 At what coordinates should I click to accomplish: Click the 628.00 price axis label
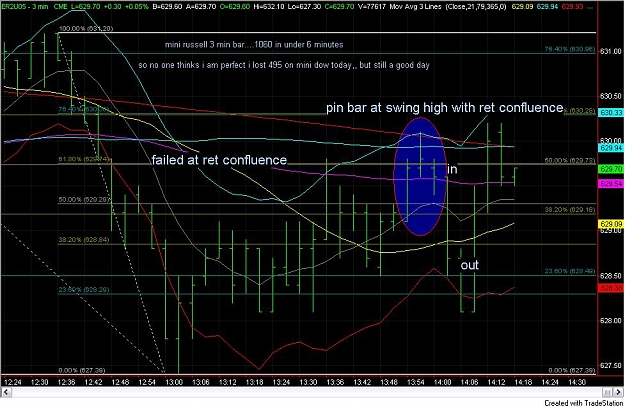coord(611,320)
